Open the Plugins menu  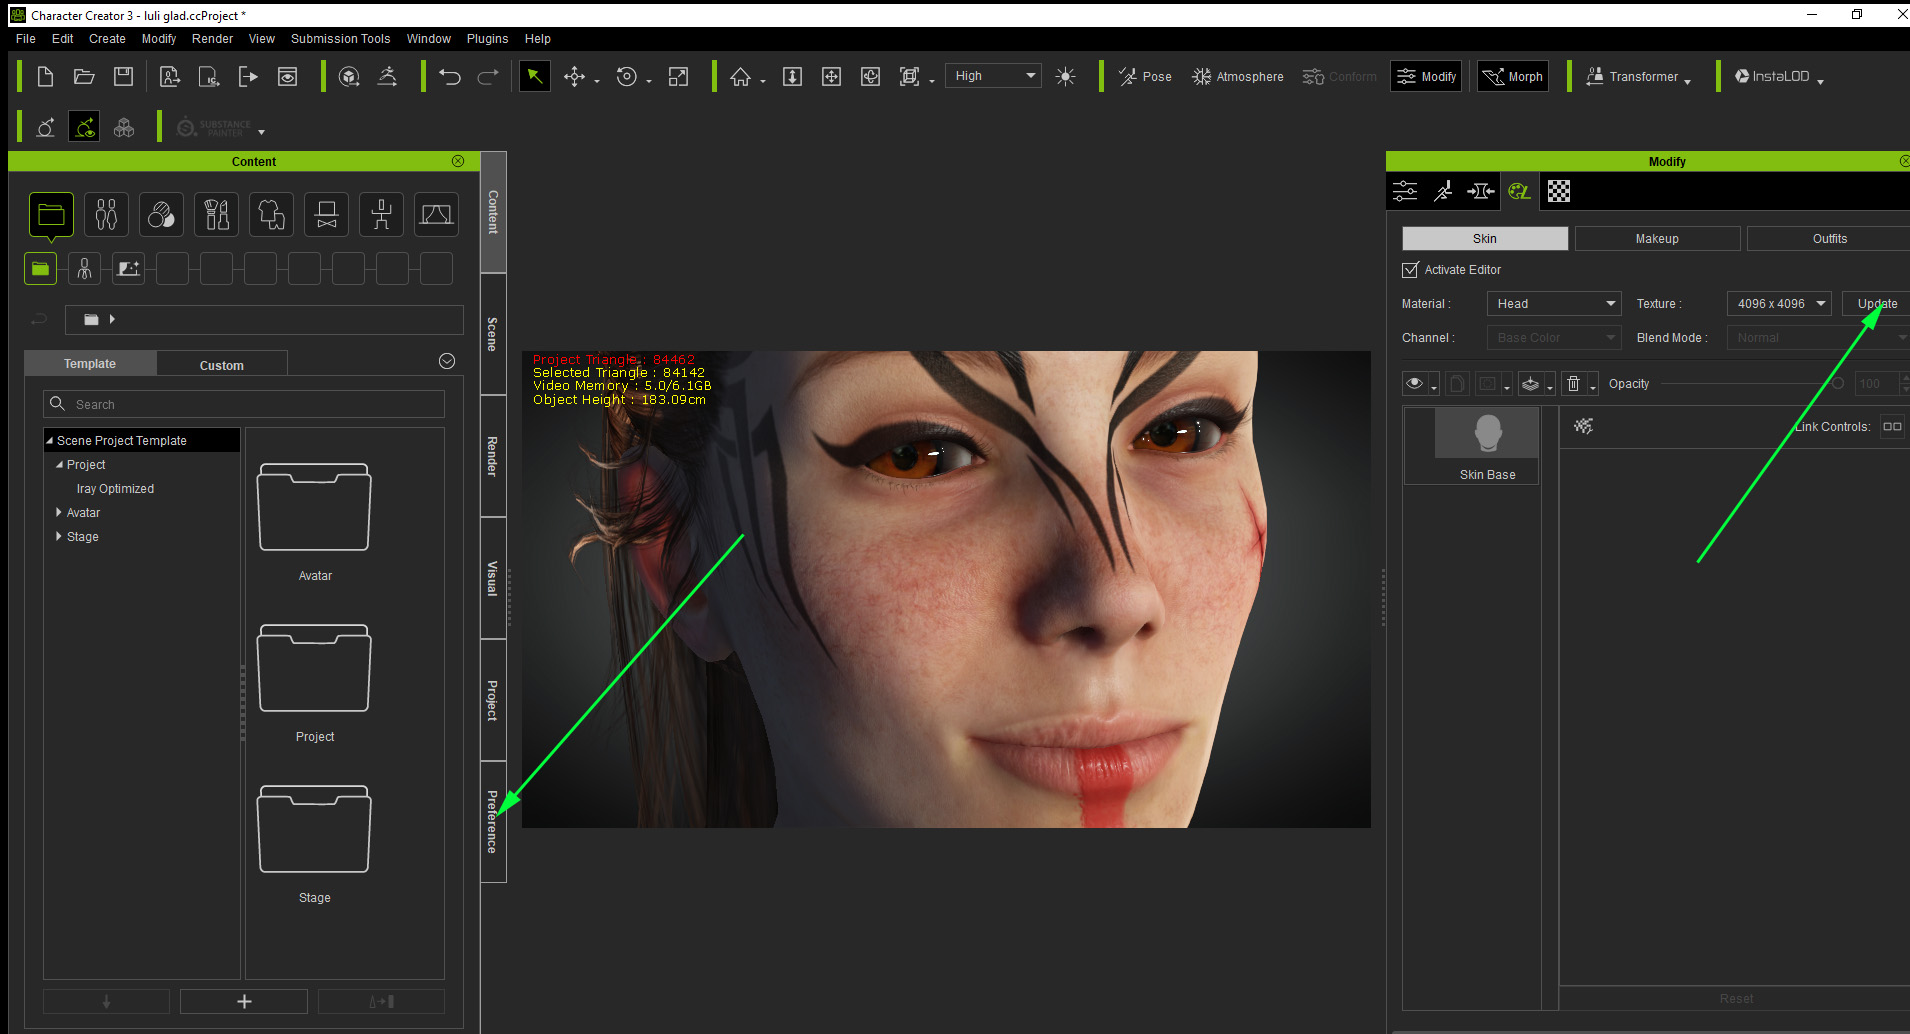click(x=487, y=39)
